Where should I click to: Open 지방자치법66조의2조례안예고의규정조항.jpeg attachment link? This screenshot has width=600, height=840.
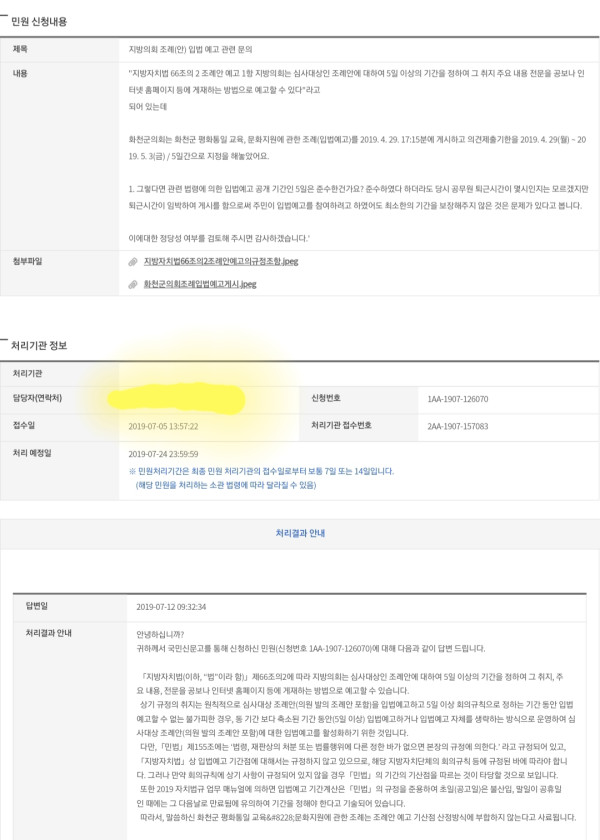(x=221, y=261)
